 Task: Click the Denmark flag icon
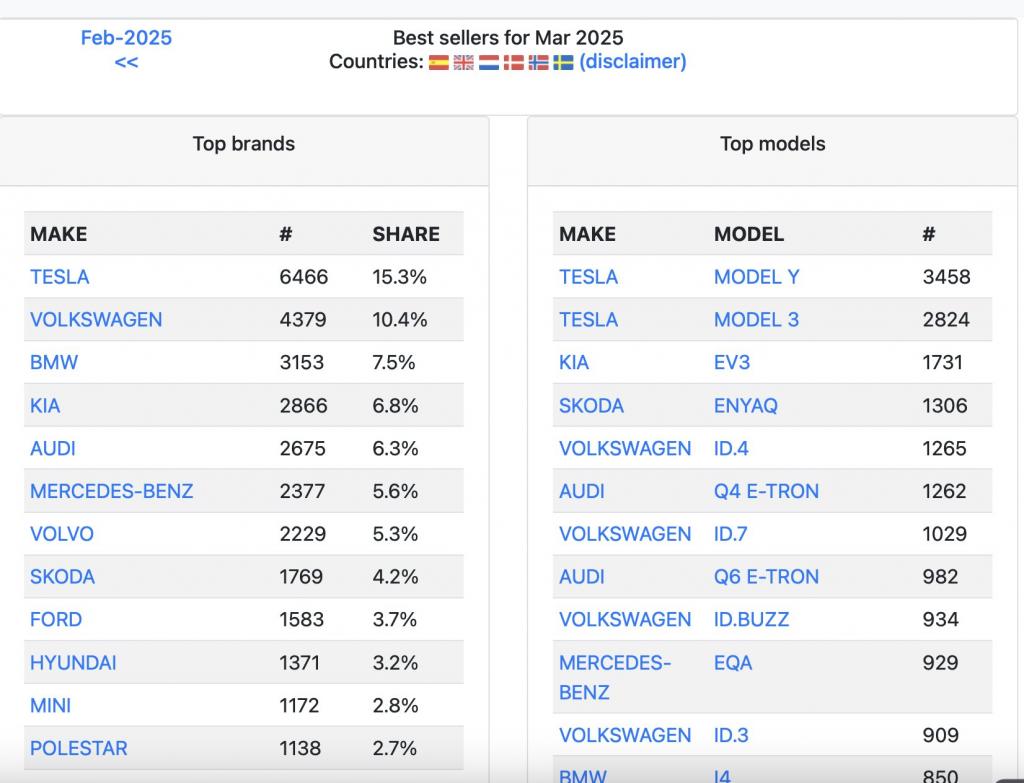coord(513,63)
